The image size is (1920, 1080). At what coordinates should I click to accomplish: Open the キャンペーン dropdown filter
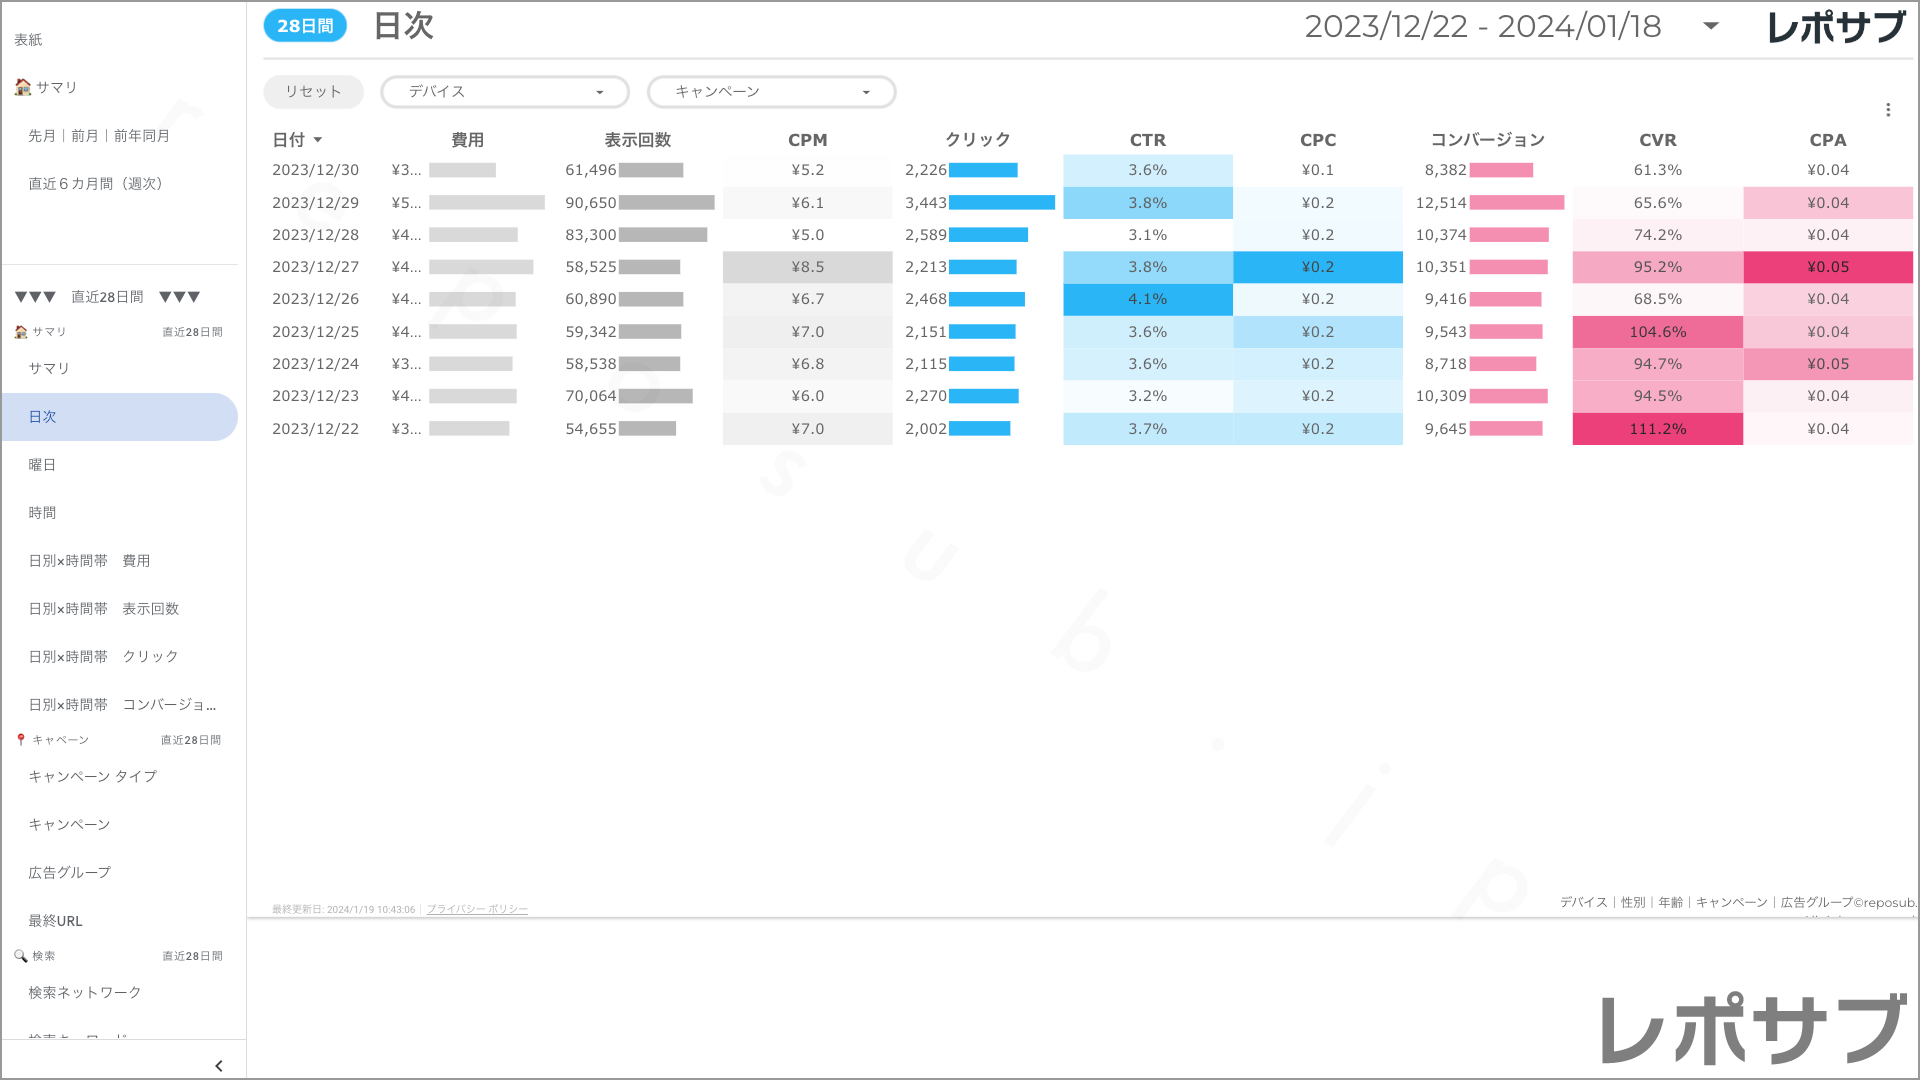pos(771,92)
